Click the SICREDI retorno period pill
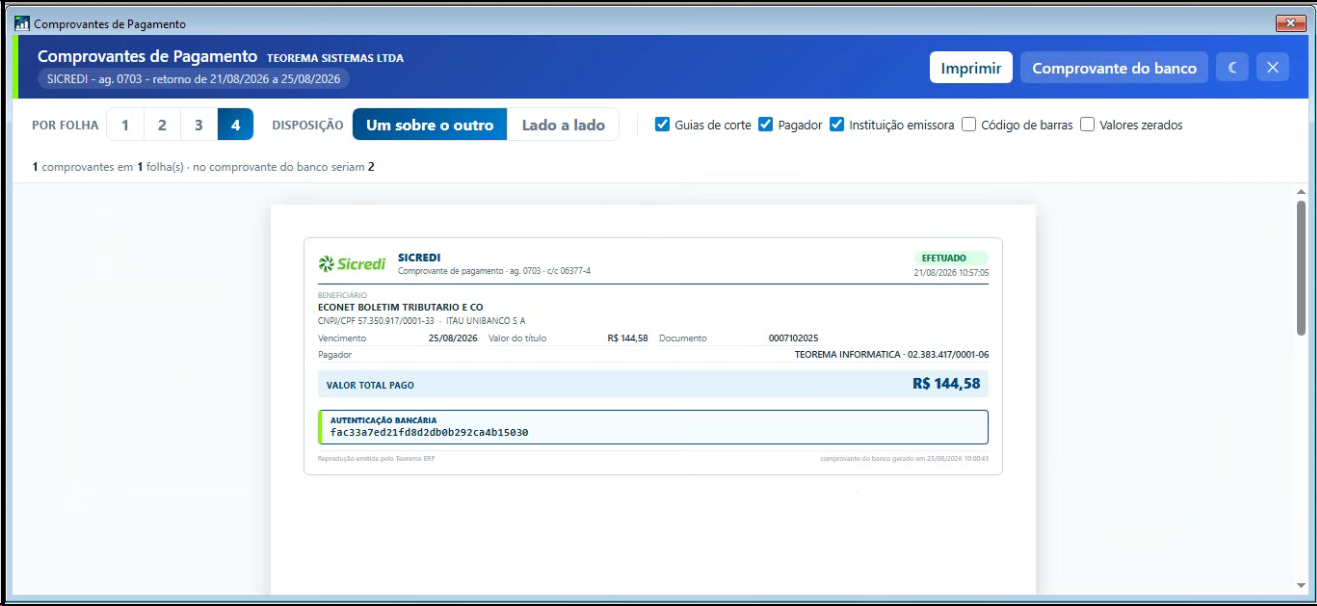This screenshot has width=1317, height=606. click(x=194, y=79)
